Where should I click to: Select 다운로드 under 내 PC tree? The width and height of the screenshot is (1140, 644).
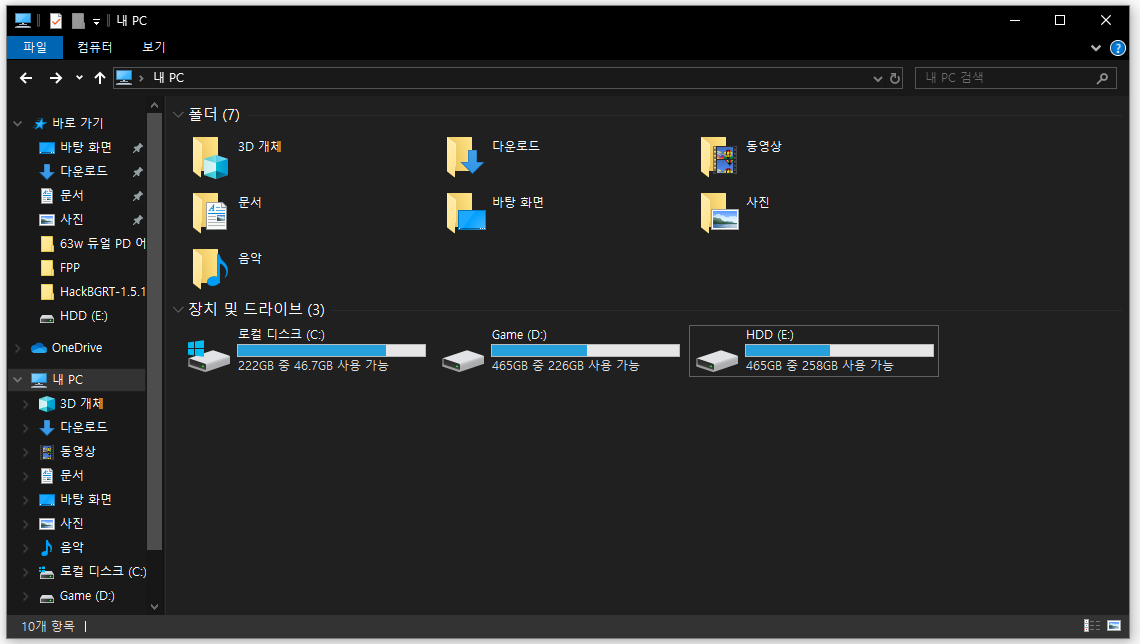click(84, 427)
